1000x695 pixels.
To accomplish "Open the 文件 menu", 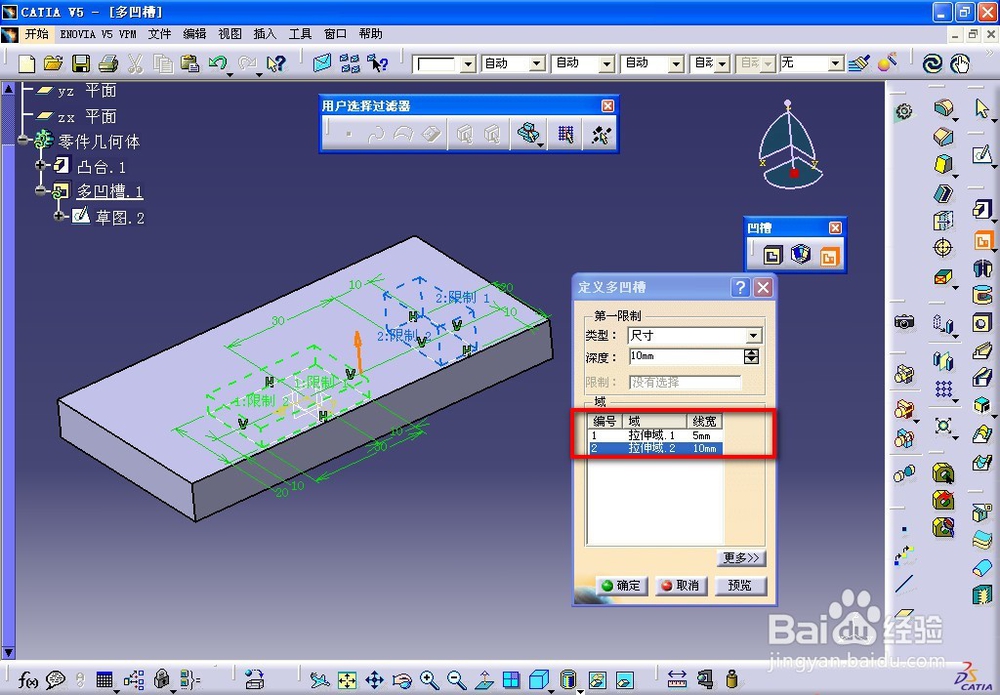I will 159,34.
